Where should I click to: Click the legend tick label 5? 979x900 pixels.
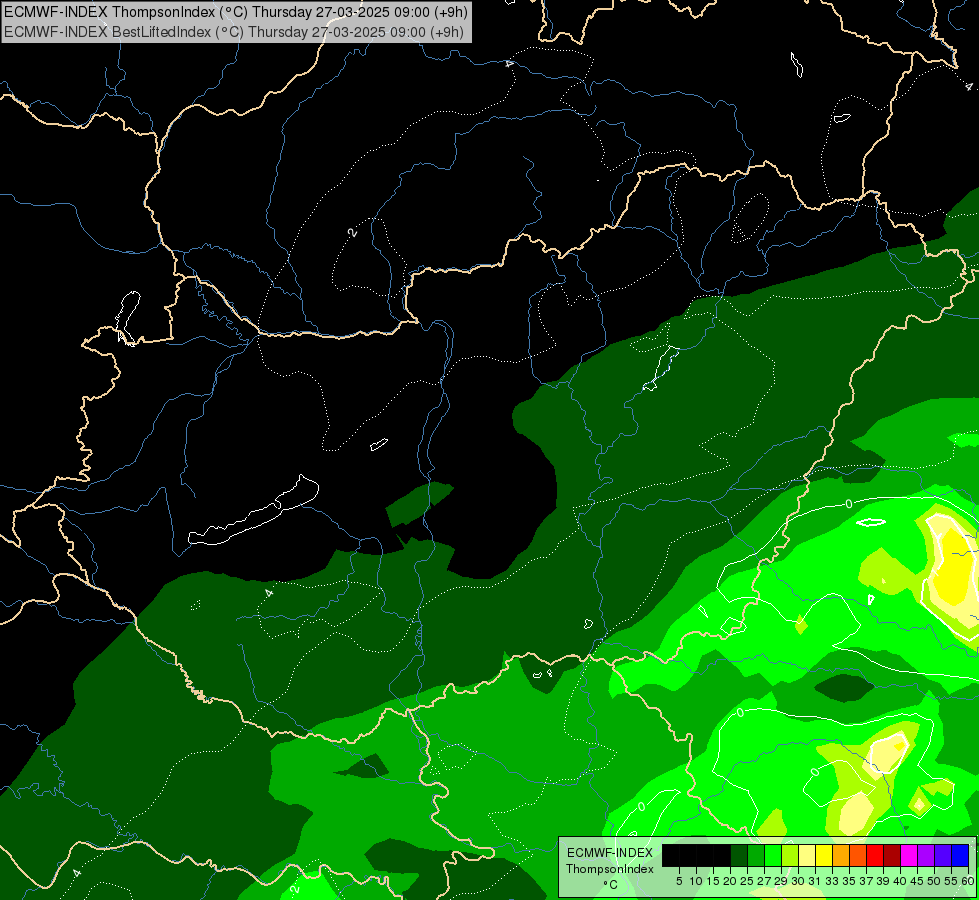click(679, 881)
